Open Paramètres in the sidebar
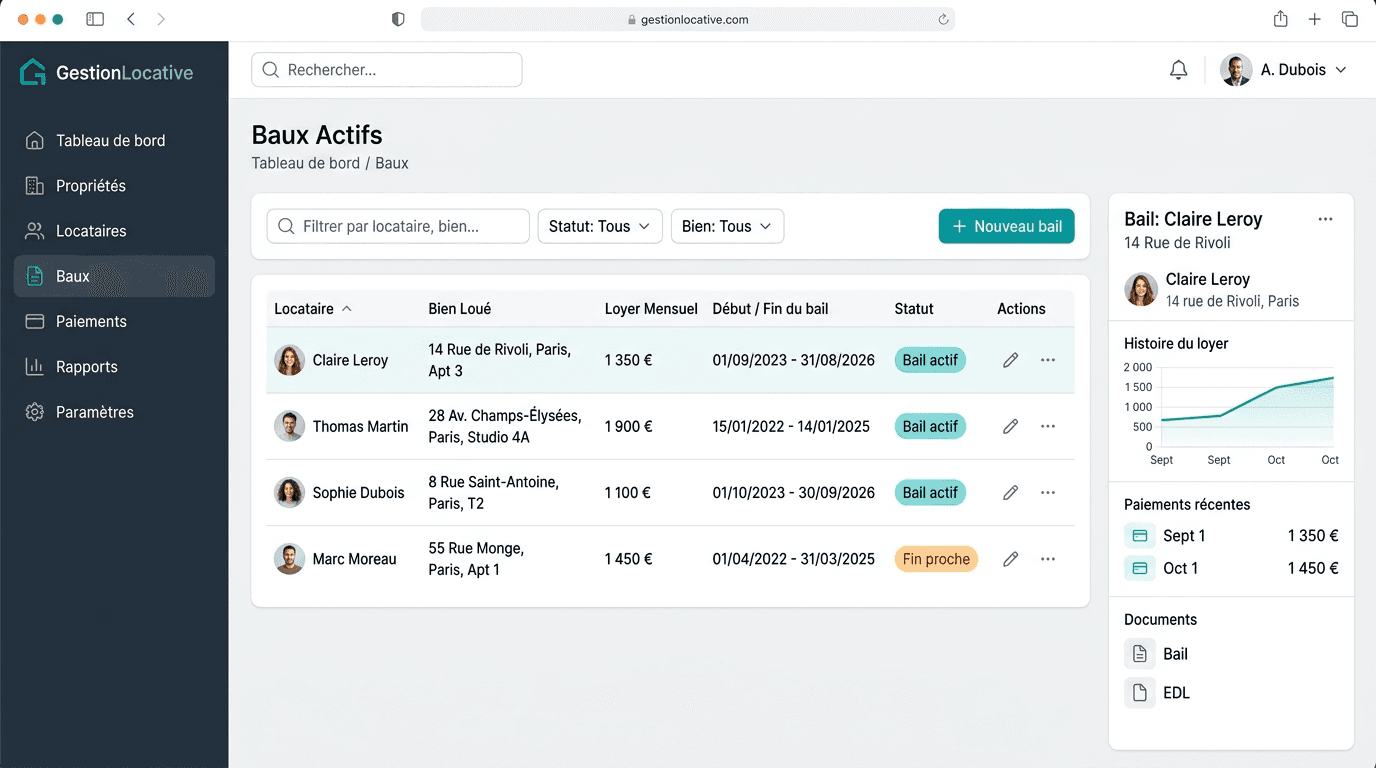Screen dimensions: 1376x768 tap(94, 412)
